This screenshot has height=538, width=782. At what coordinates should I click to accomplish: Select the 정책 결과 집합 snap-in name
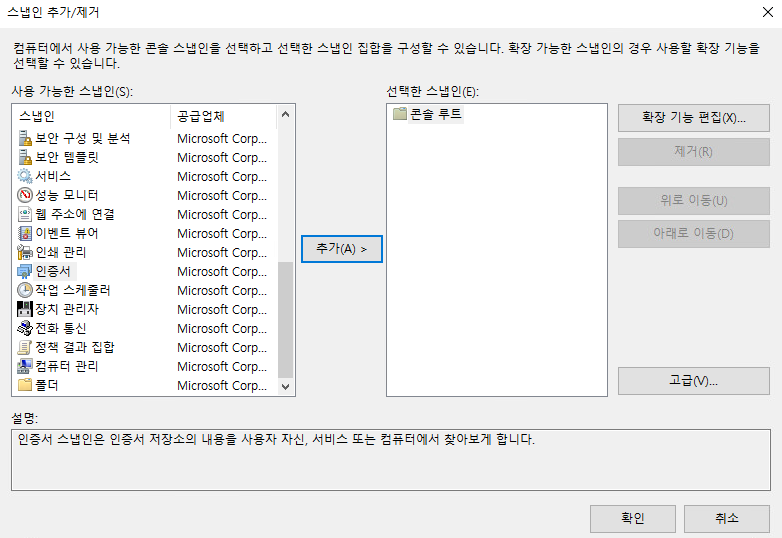point(75,347)
